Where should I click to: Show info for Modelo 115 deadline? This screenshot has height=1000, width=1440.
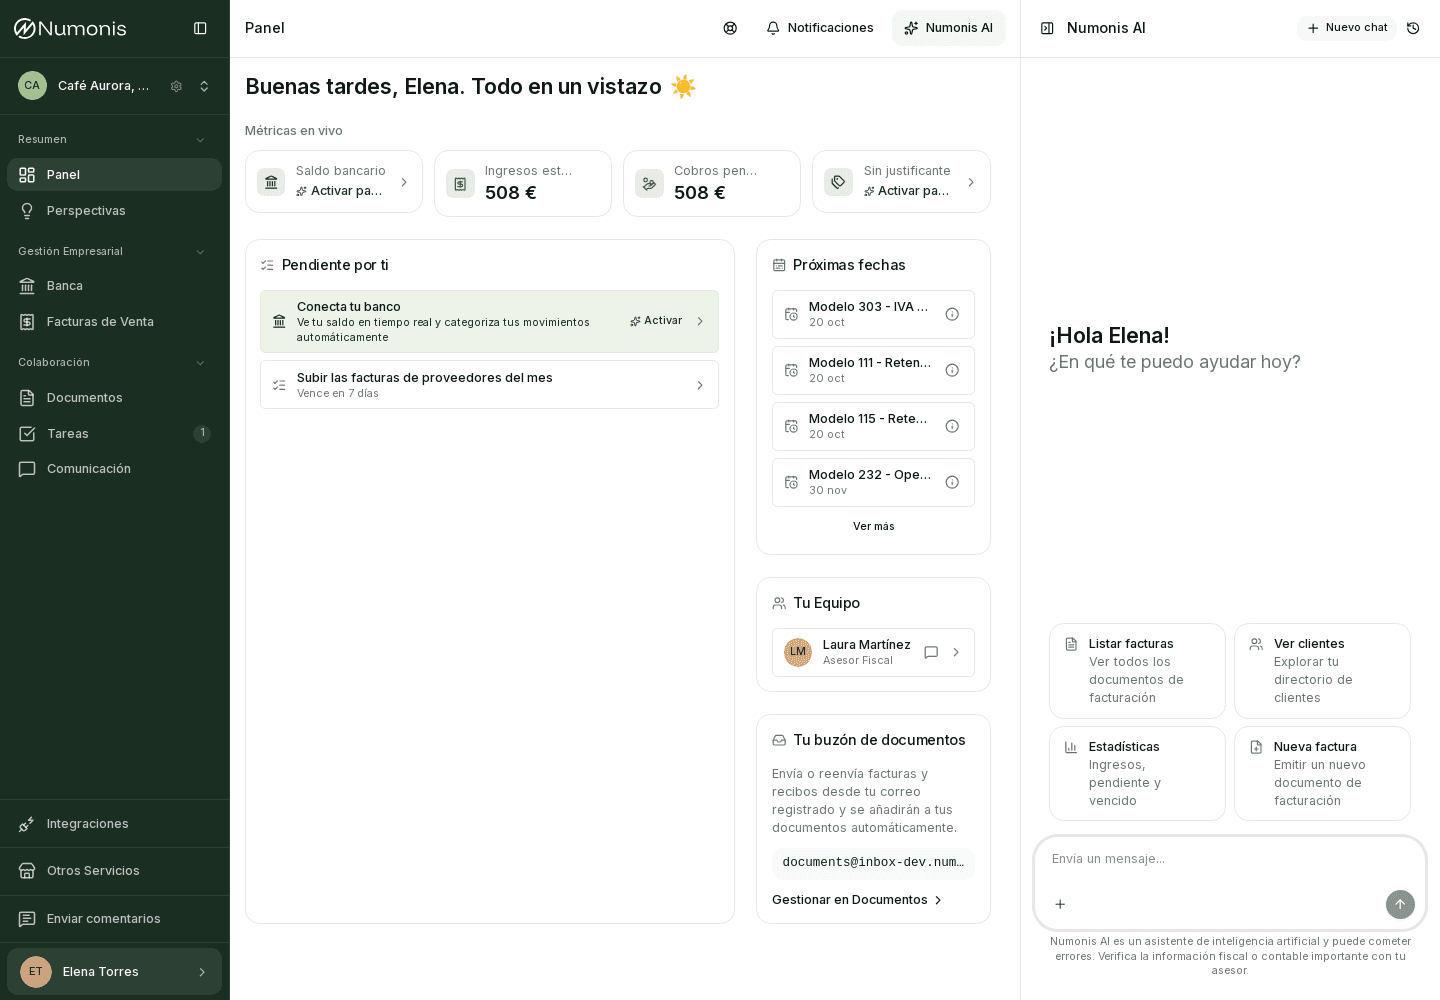coord(952,426)
